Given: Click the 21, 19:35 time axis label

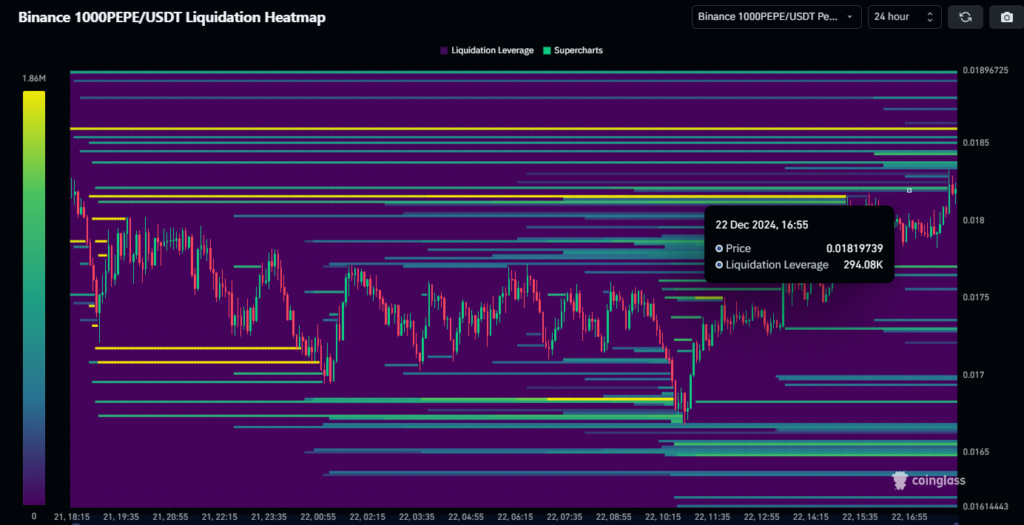Looking at the screenshot, I should (x=121, y=517).
